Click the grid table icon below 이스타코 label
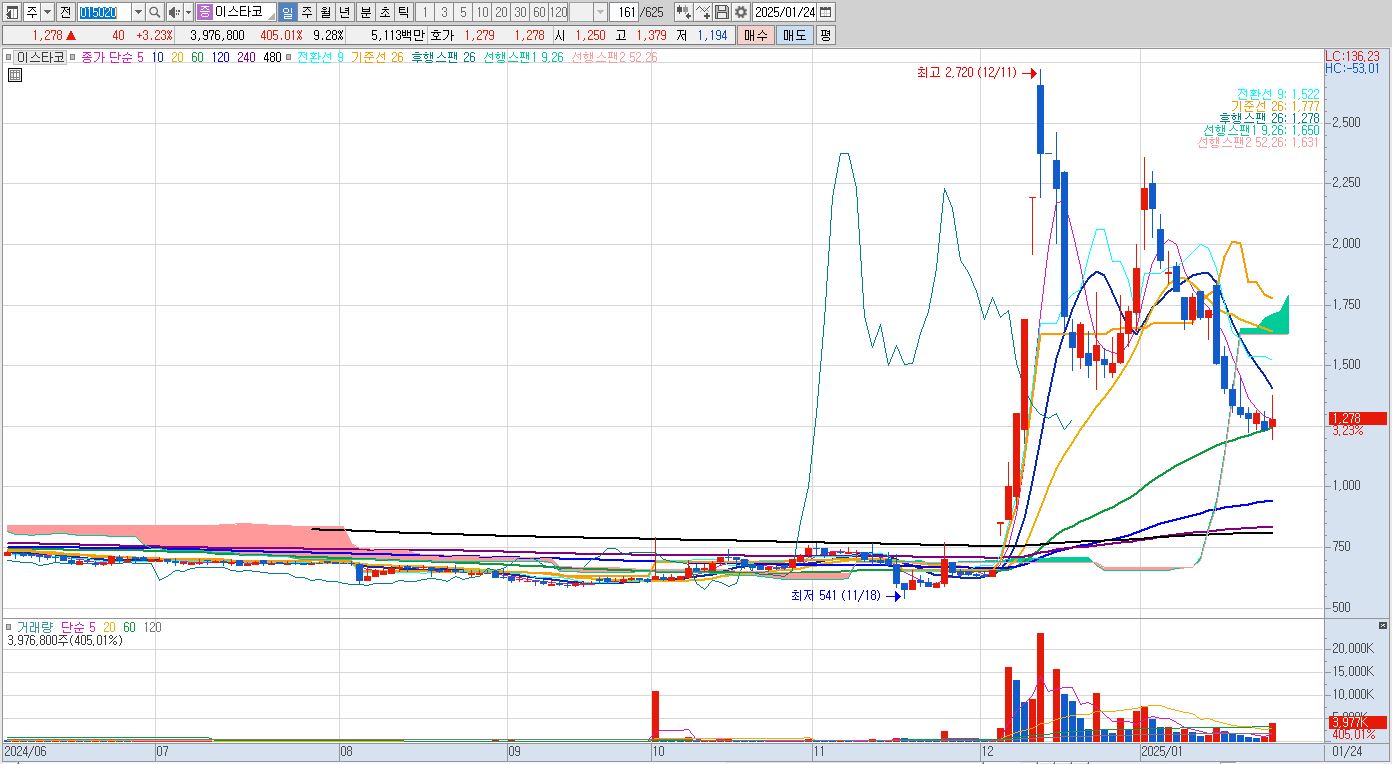The image size is (1392, 764). (15, 75)
